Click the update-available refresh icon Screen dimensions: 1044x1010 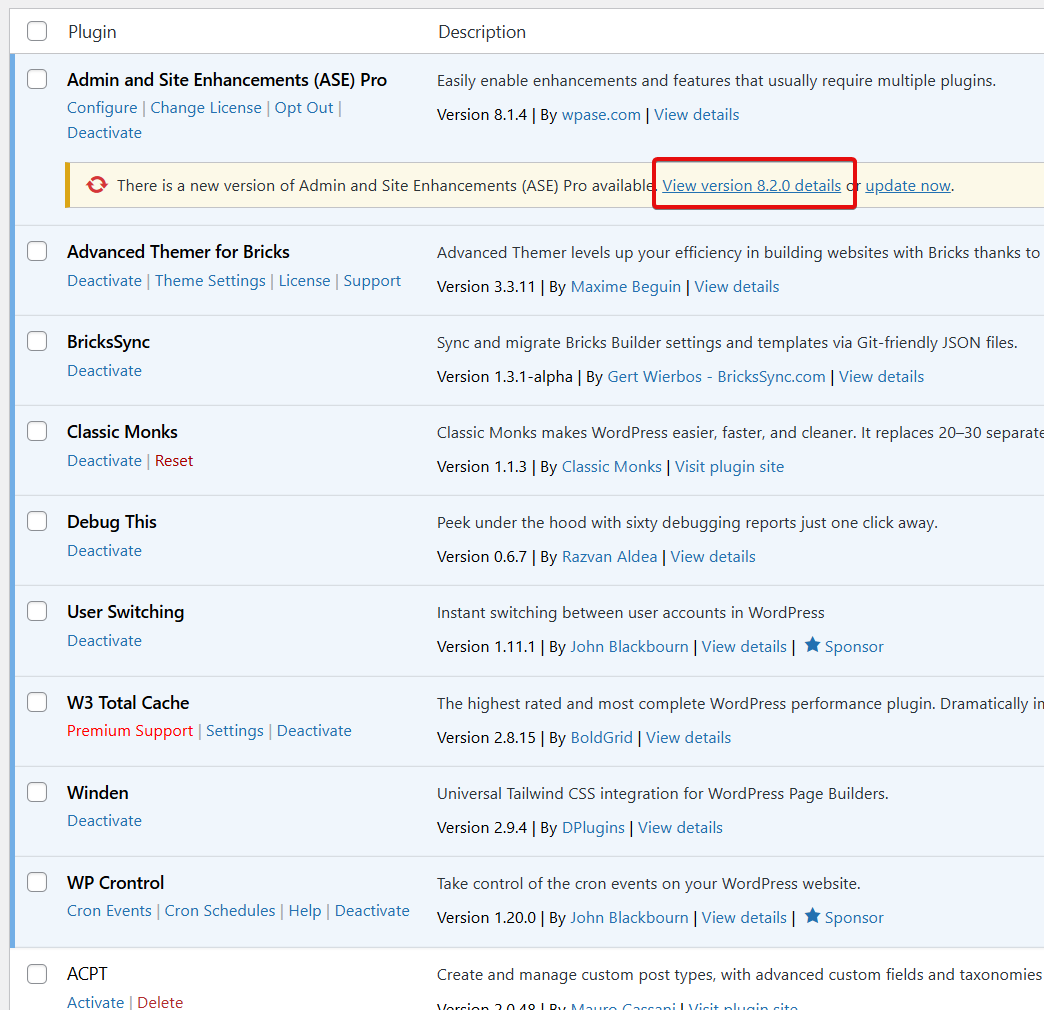[x=96, y=185]
